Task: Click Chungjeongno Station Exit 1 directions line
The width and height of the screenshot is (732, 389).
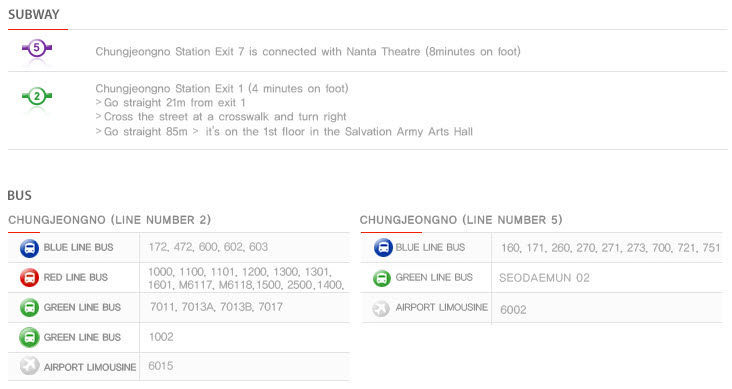Action: click(222, 88)
